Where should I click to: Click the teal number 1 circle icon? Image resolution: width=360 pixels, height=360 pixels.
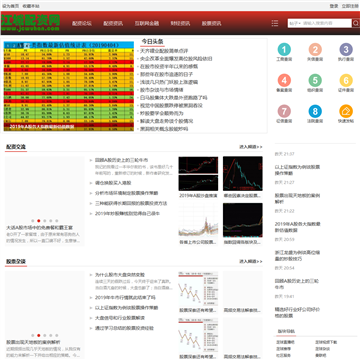[284, 50]
